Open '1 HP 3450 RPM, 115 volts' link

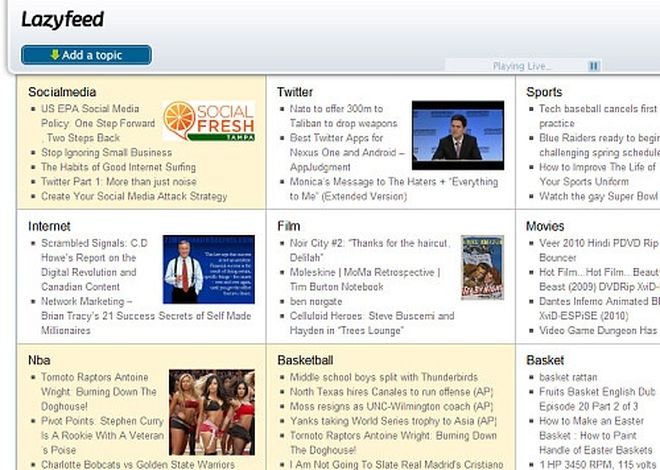(x=599, y=464)
